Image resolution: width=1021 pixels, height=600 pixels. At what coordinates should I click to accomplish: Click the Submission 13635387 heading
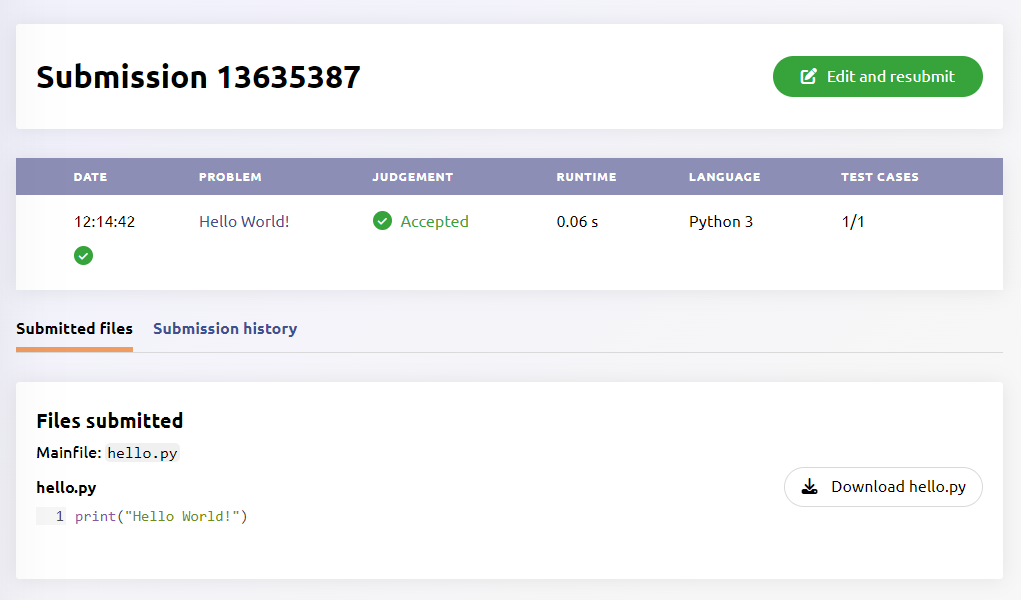click(198, 77)
